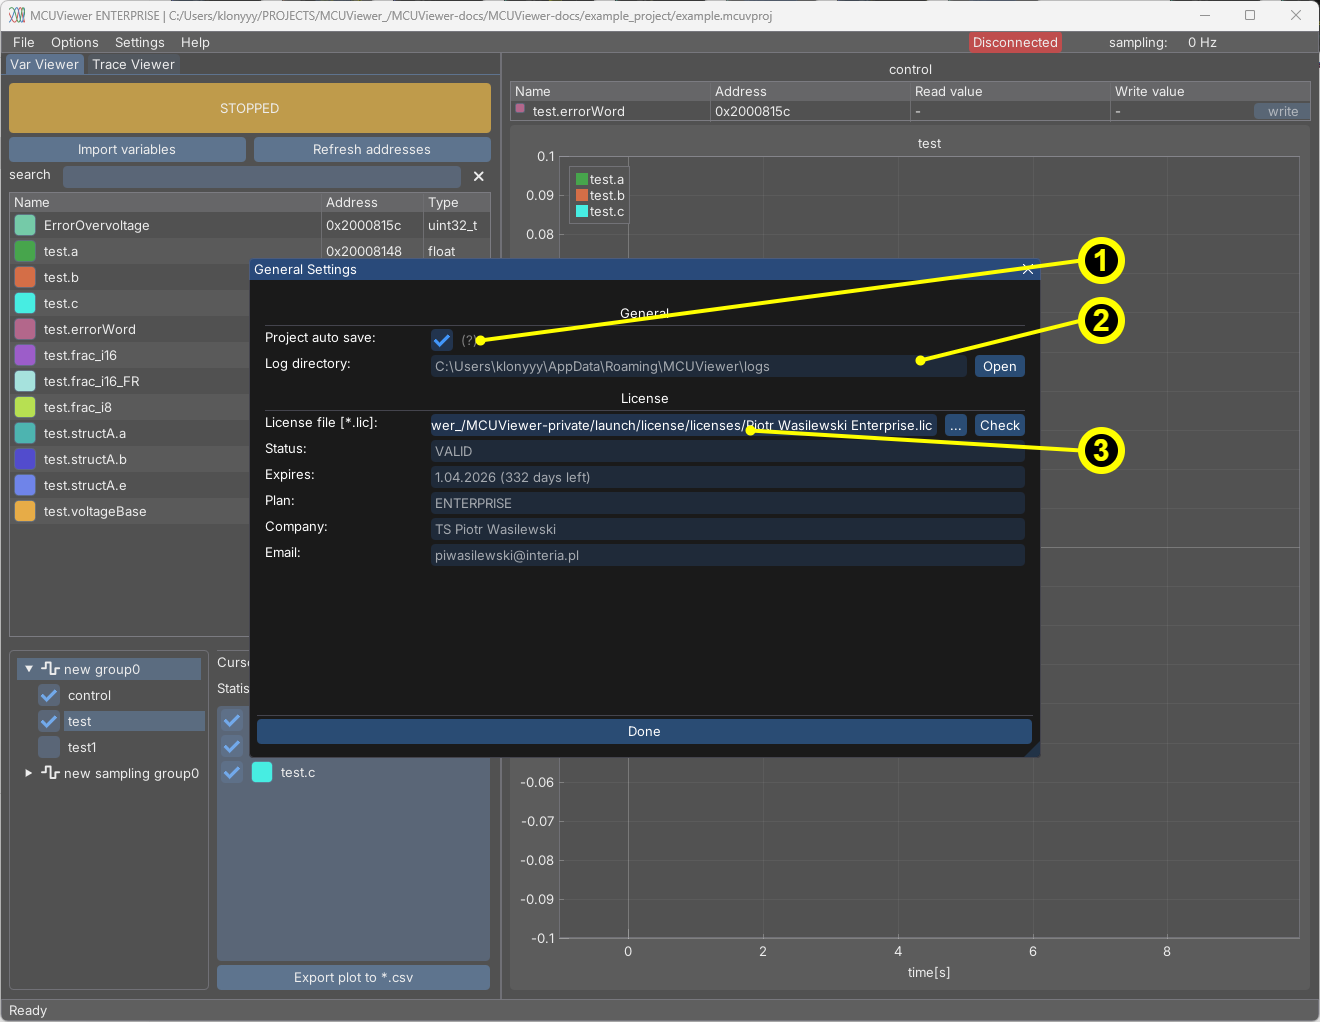Toggle the control plot checkbox
Screen dimensions: 1321x1023
(x=49, y=695)
